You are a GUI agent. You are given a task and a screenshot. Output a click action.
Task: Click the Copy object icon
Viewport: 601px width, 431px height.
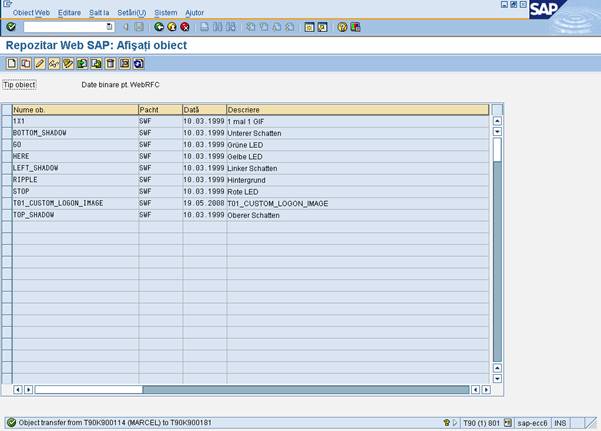tap(26, 63)
